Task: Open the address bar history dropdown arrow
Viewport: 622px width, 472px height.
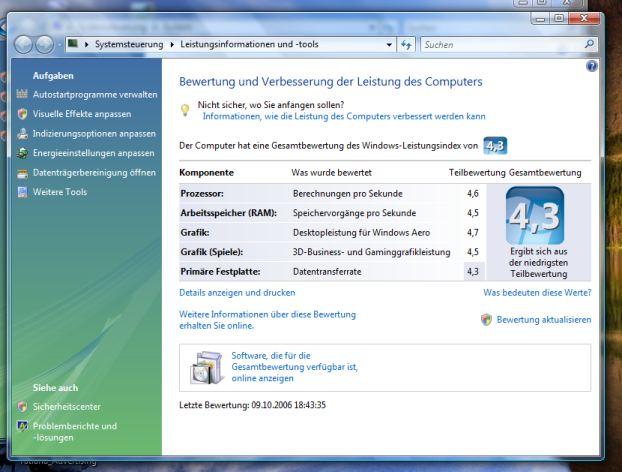Action: pyautogui.click(x=389, y=45)
